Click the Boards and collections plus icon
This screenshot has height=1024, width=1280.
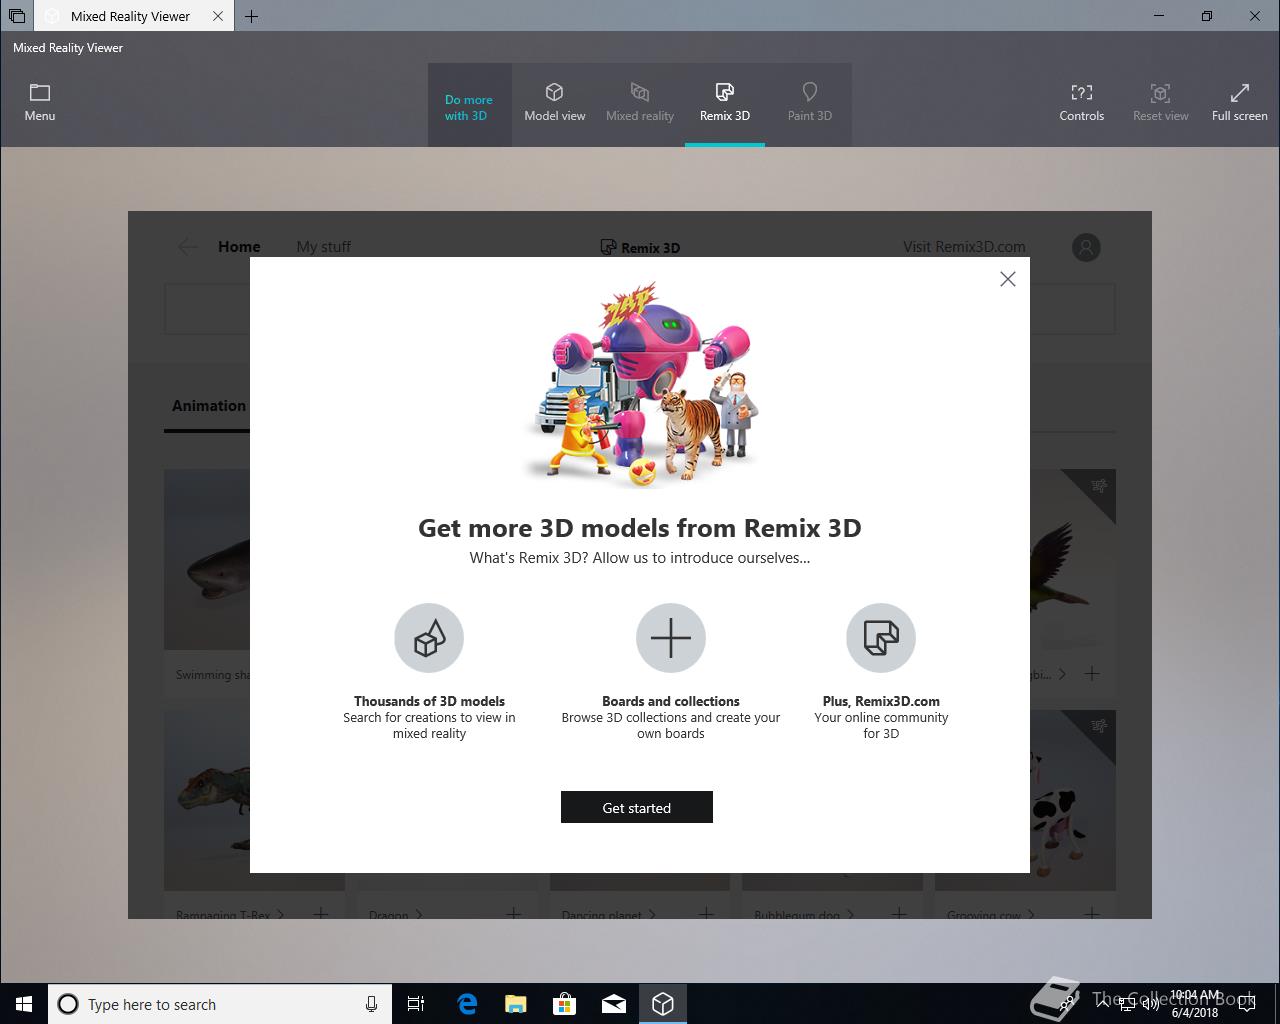coord(671,638)
